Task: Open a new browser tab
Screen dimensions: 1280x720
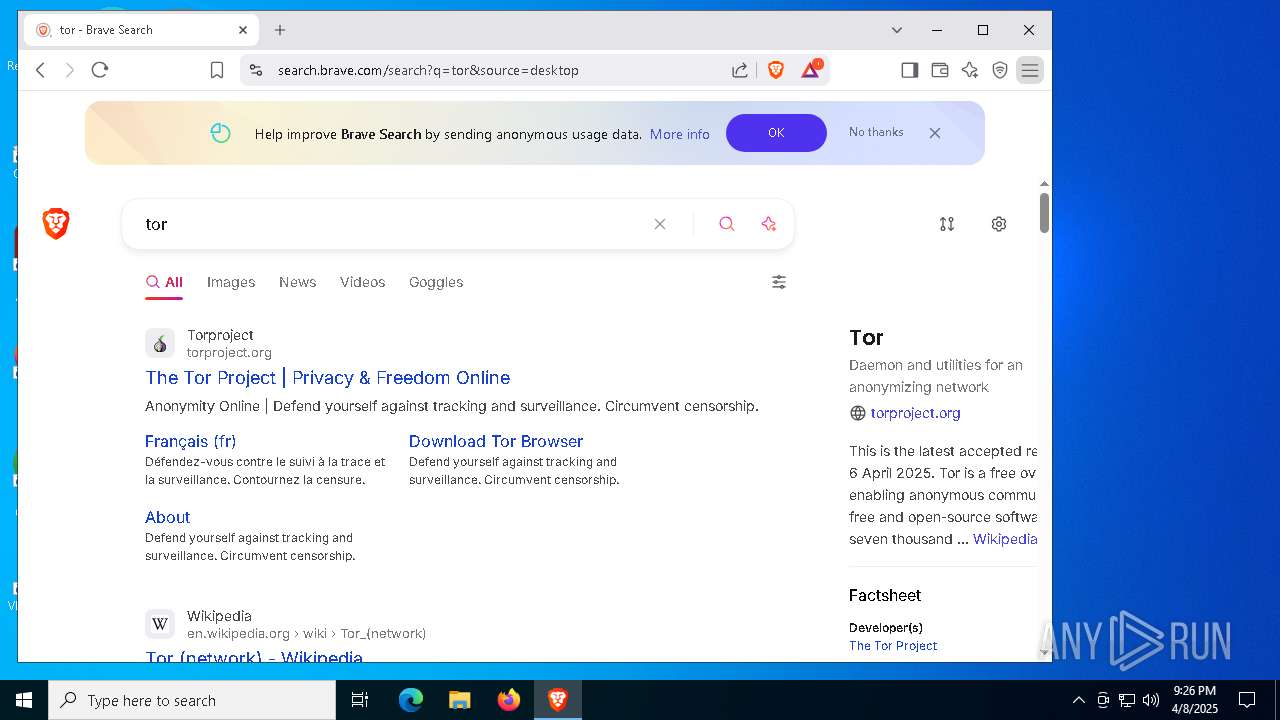Action: [x=280, y=30]
